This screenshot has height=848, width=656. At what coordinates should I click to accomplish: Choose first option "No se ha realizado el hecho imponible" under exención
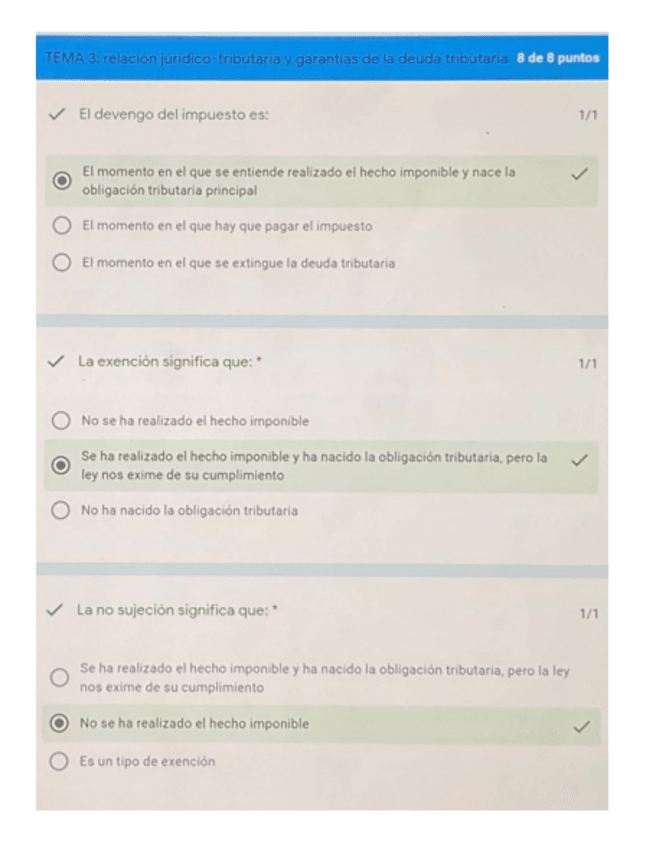(x=61, y=421)
